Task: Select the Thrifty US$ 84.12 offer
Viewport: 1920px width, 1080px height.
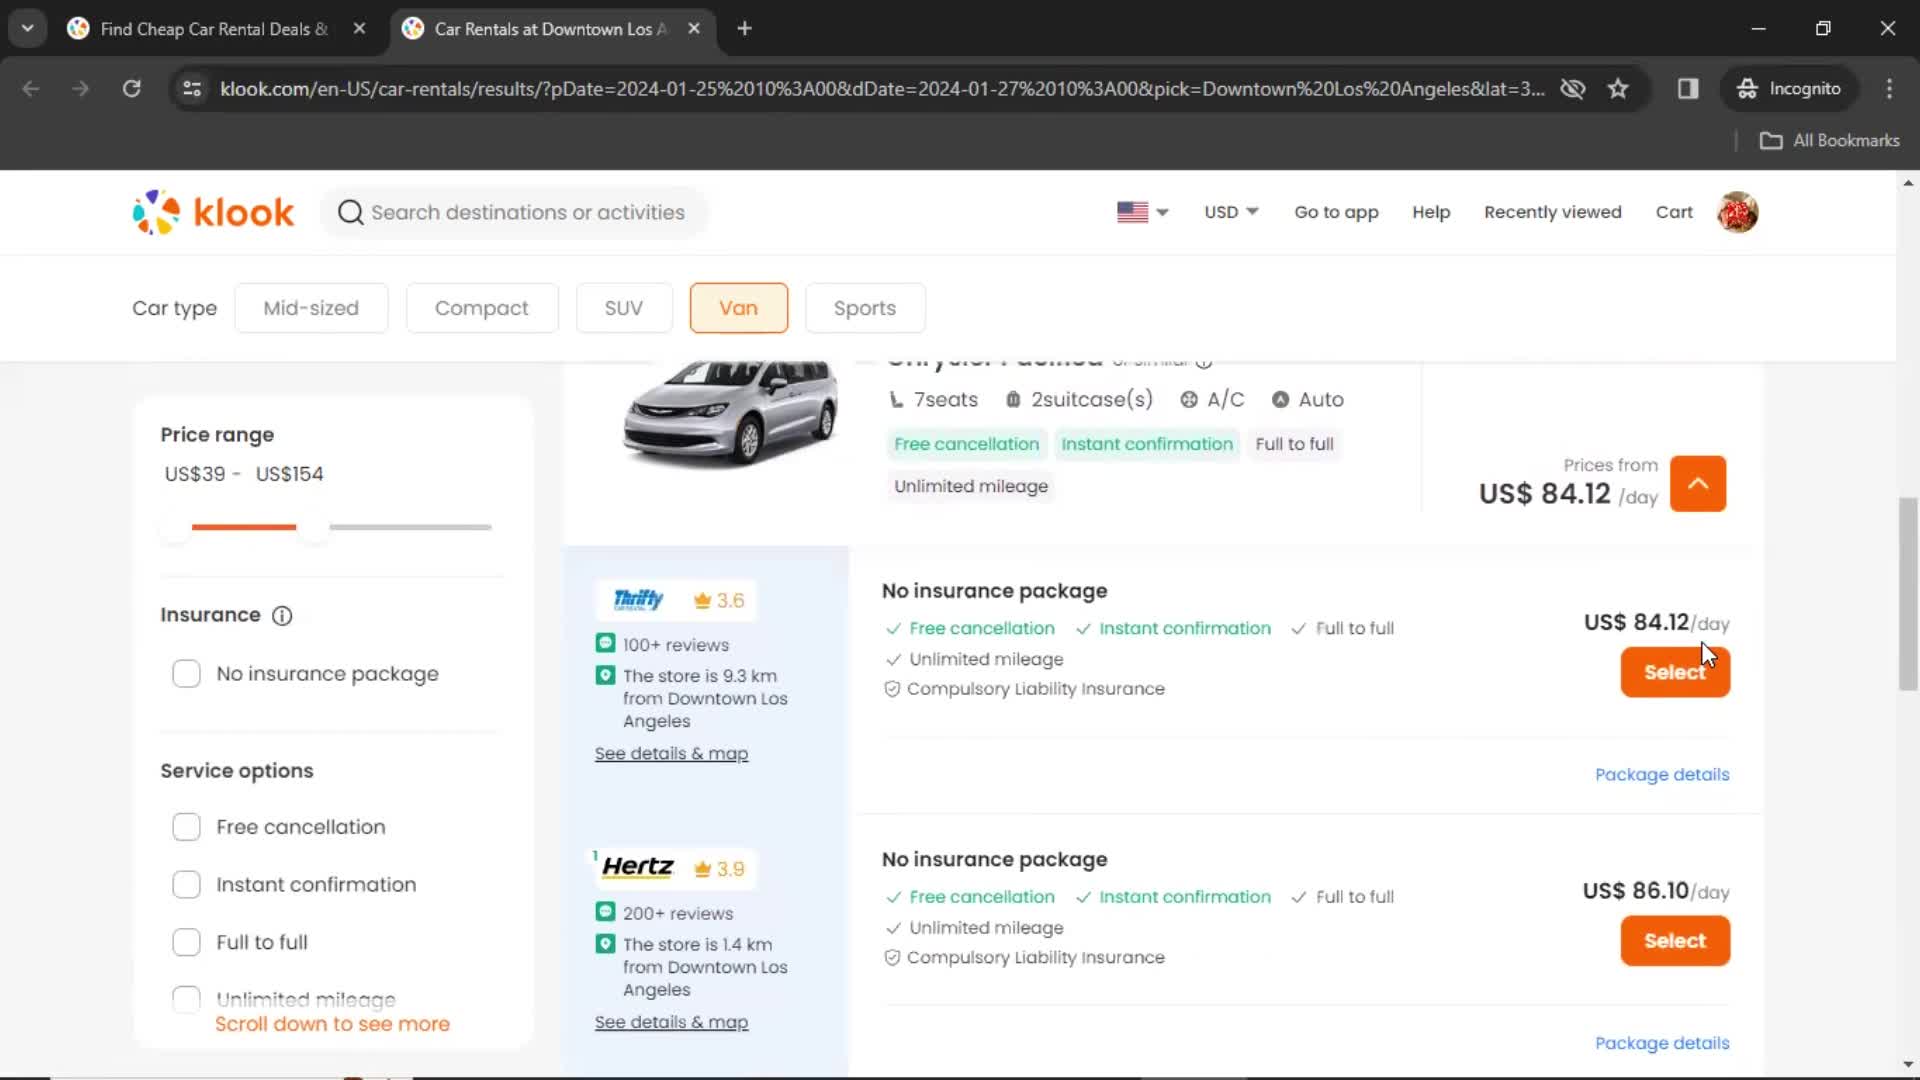Action: click(1675, 673)
